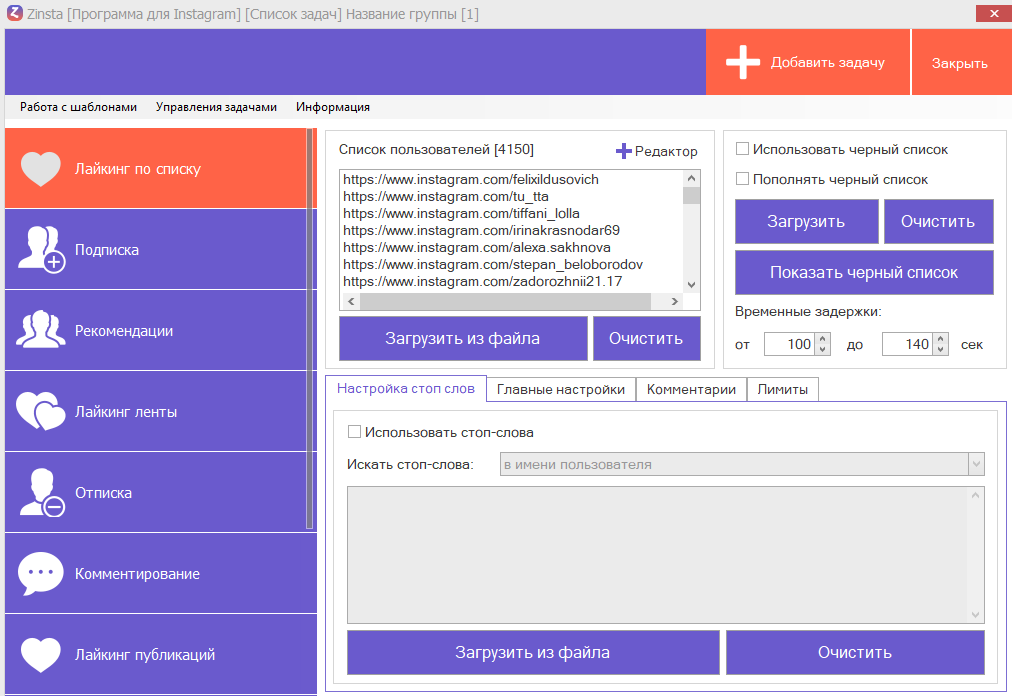Switch to Лимиты tab
1012x696 pixels.
[782, 389]
